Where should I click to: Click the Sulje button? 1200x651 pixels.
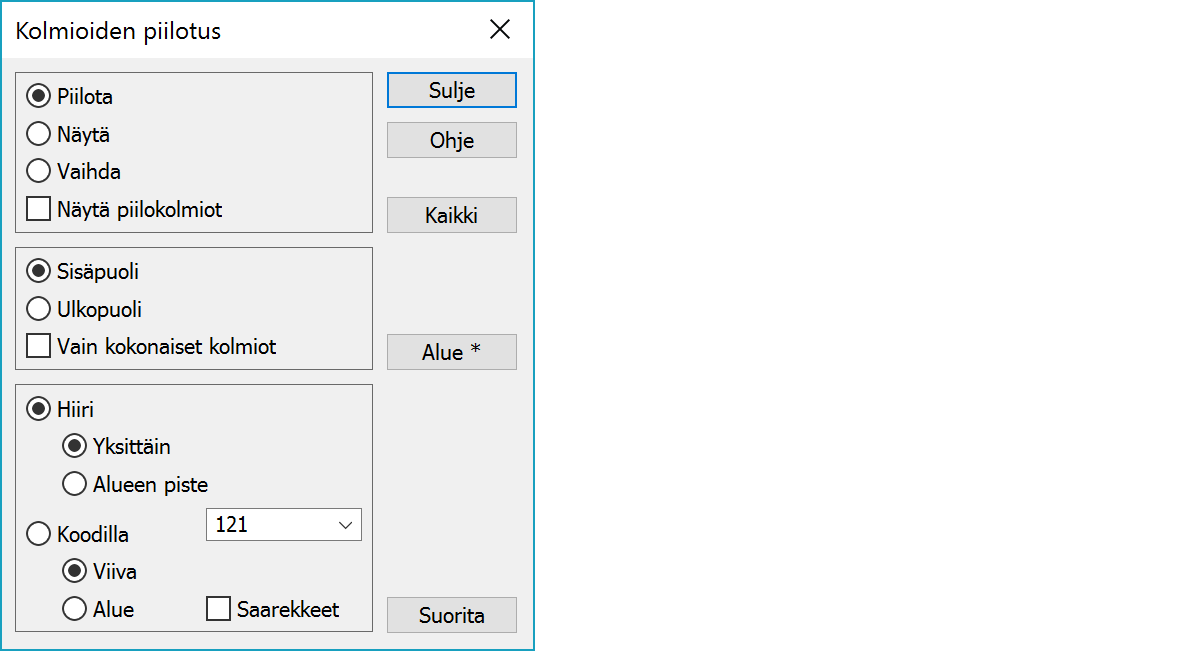coord(451,90)
